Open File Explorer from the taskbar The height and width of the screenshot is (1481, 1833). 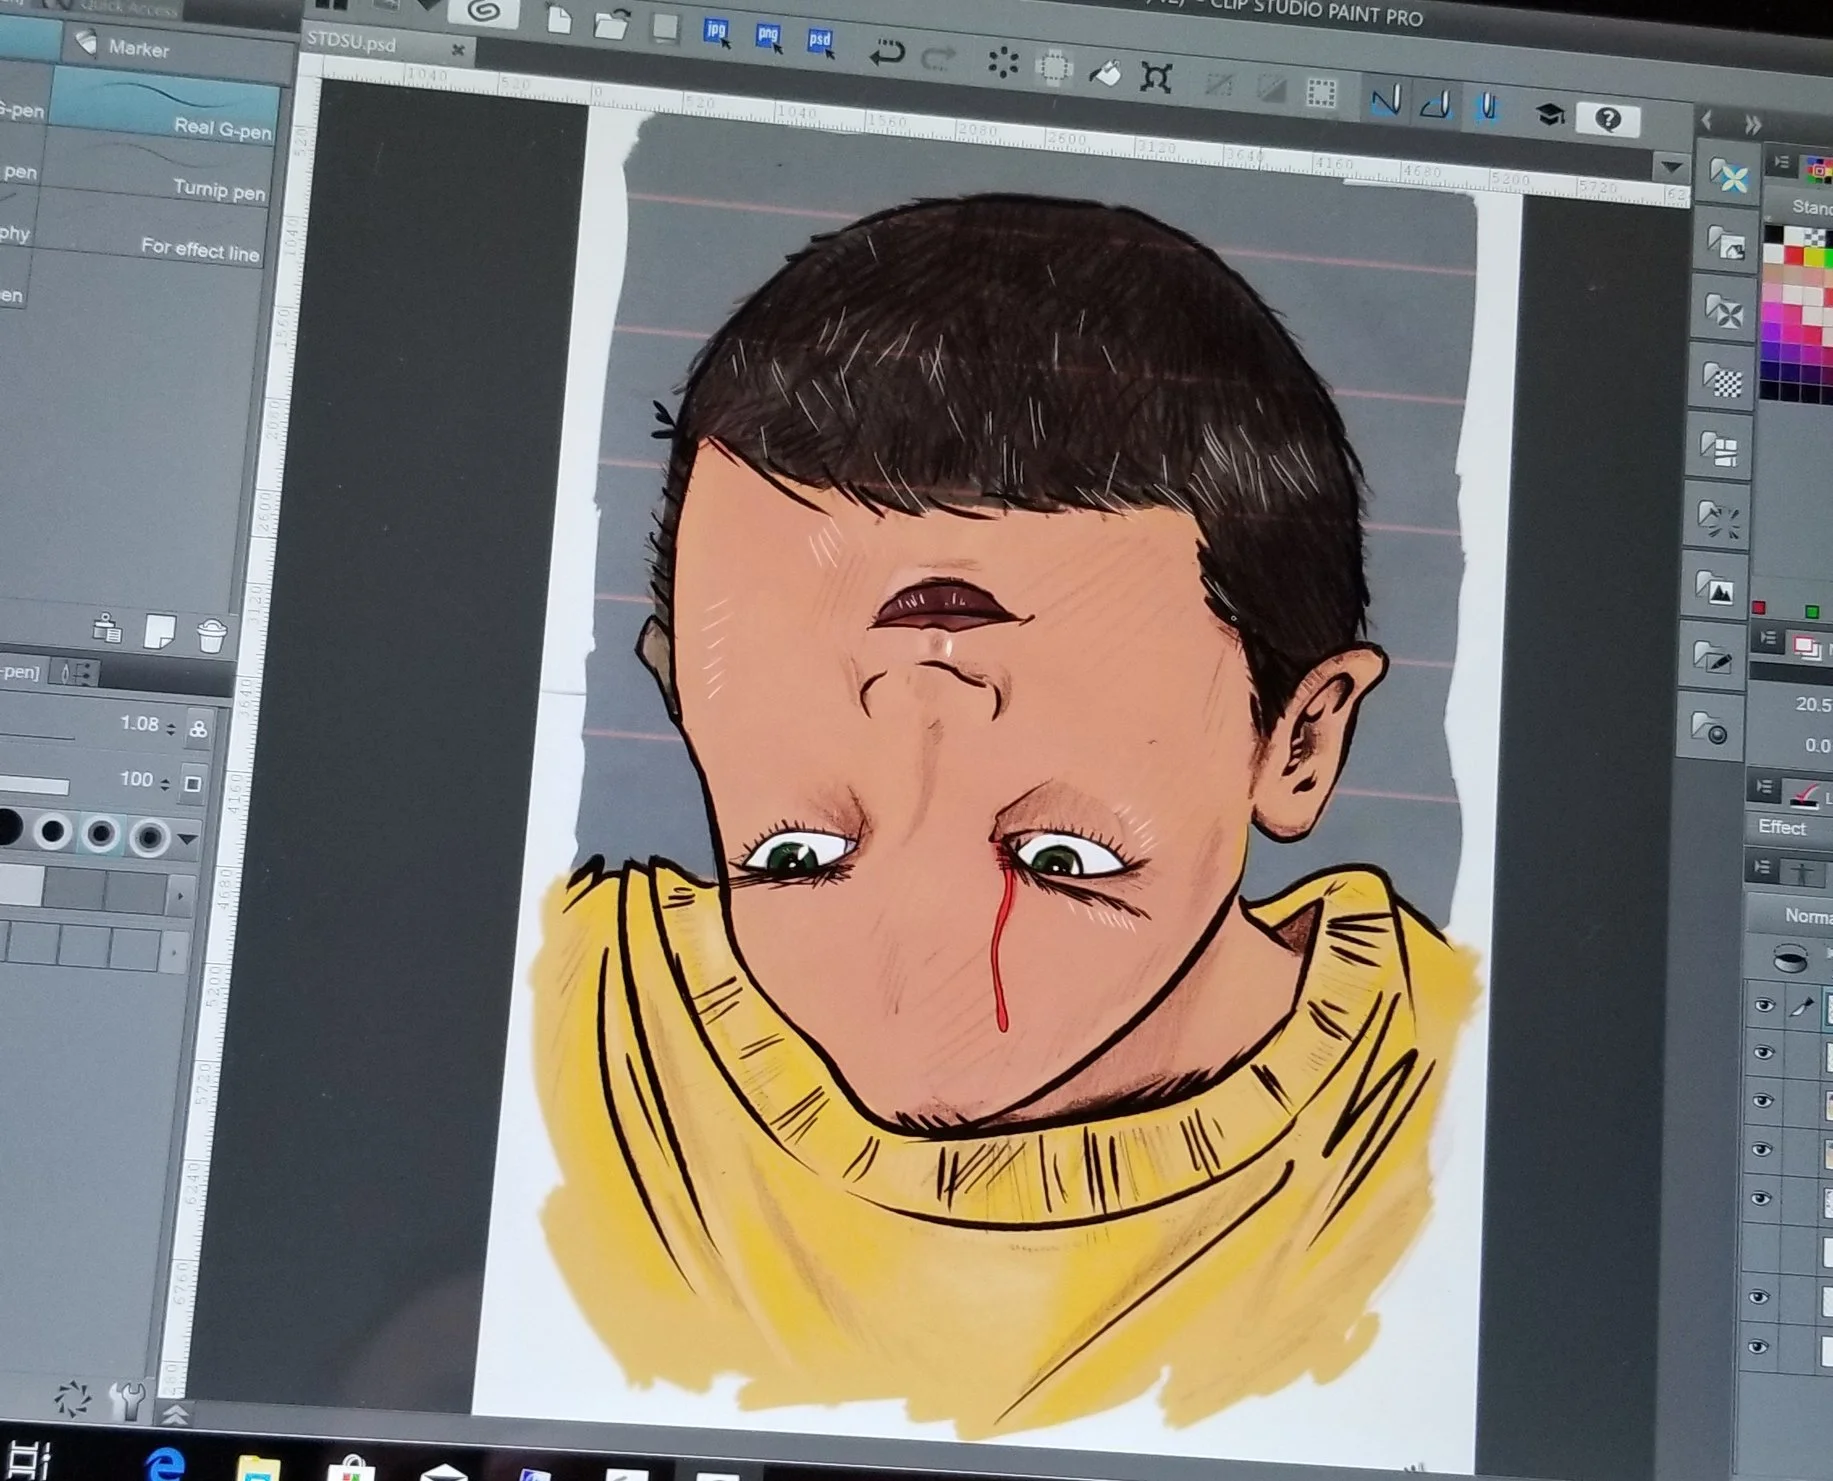click(x=258, y=1470)
